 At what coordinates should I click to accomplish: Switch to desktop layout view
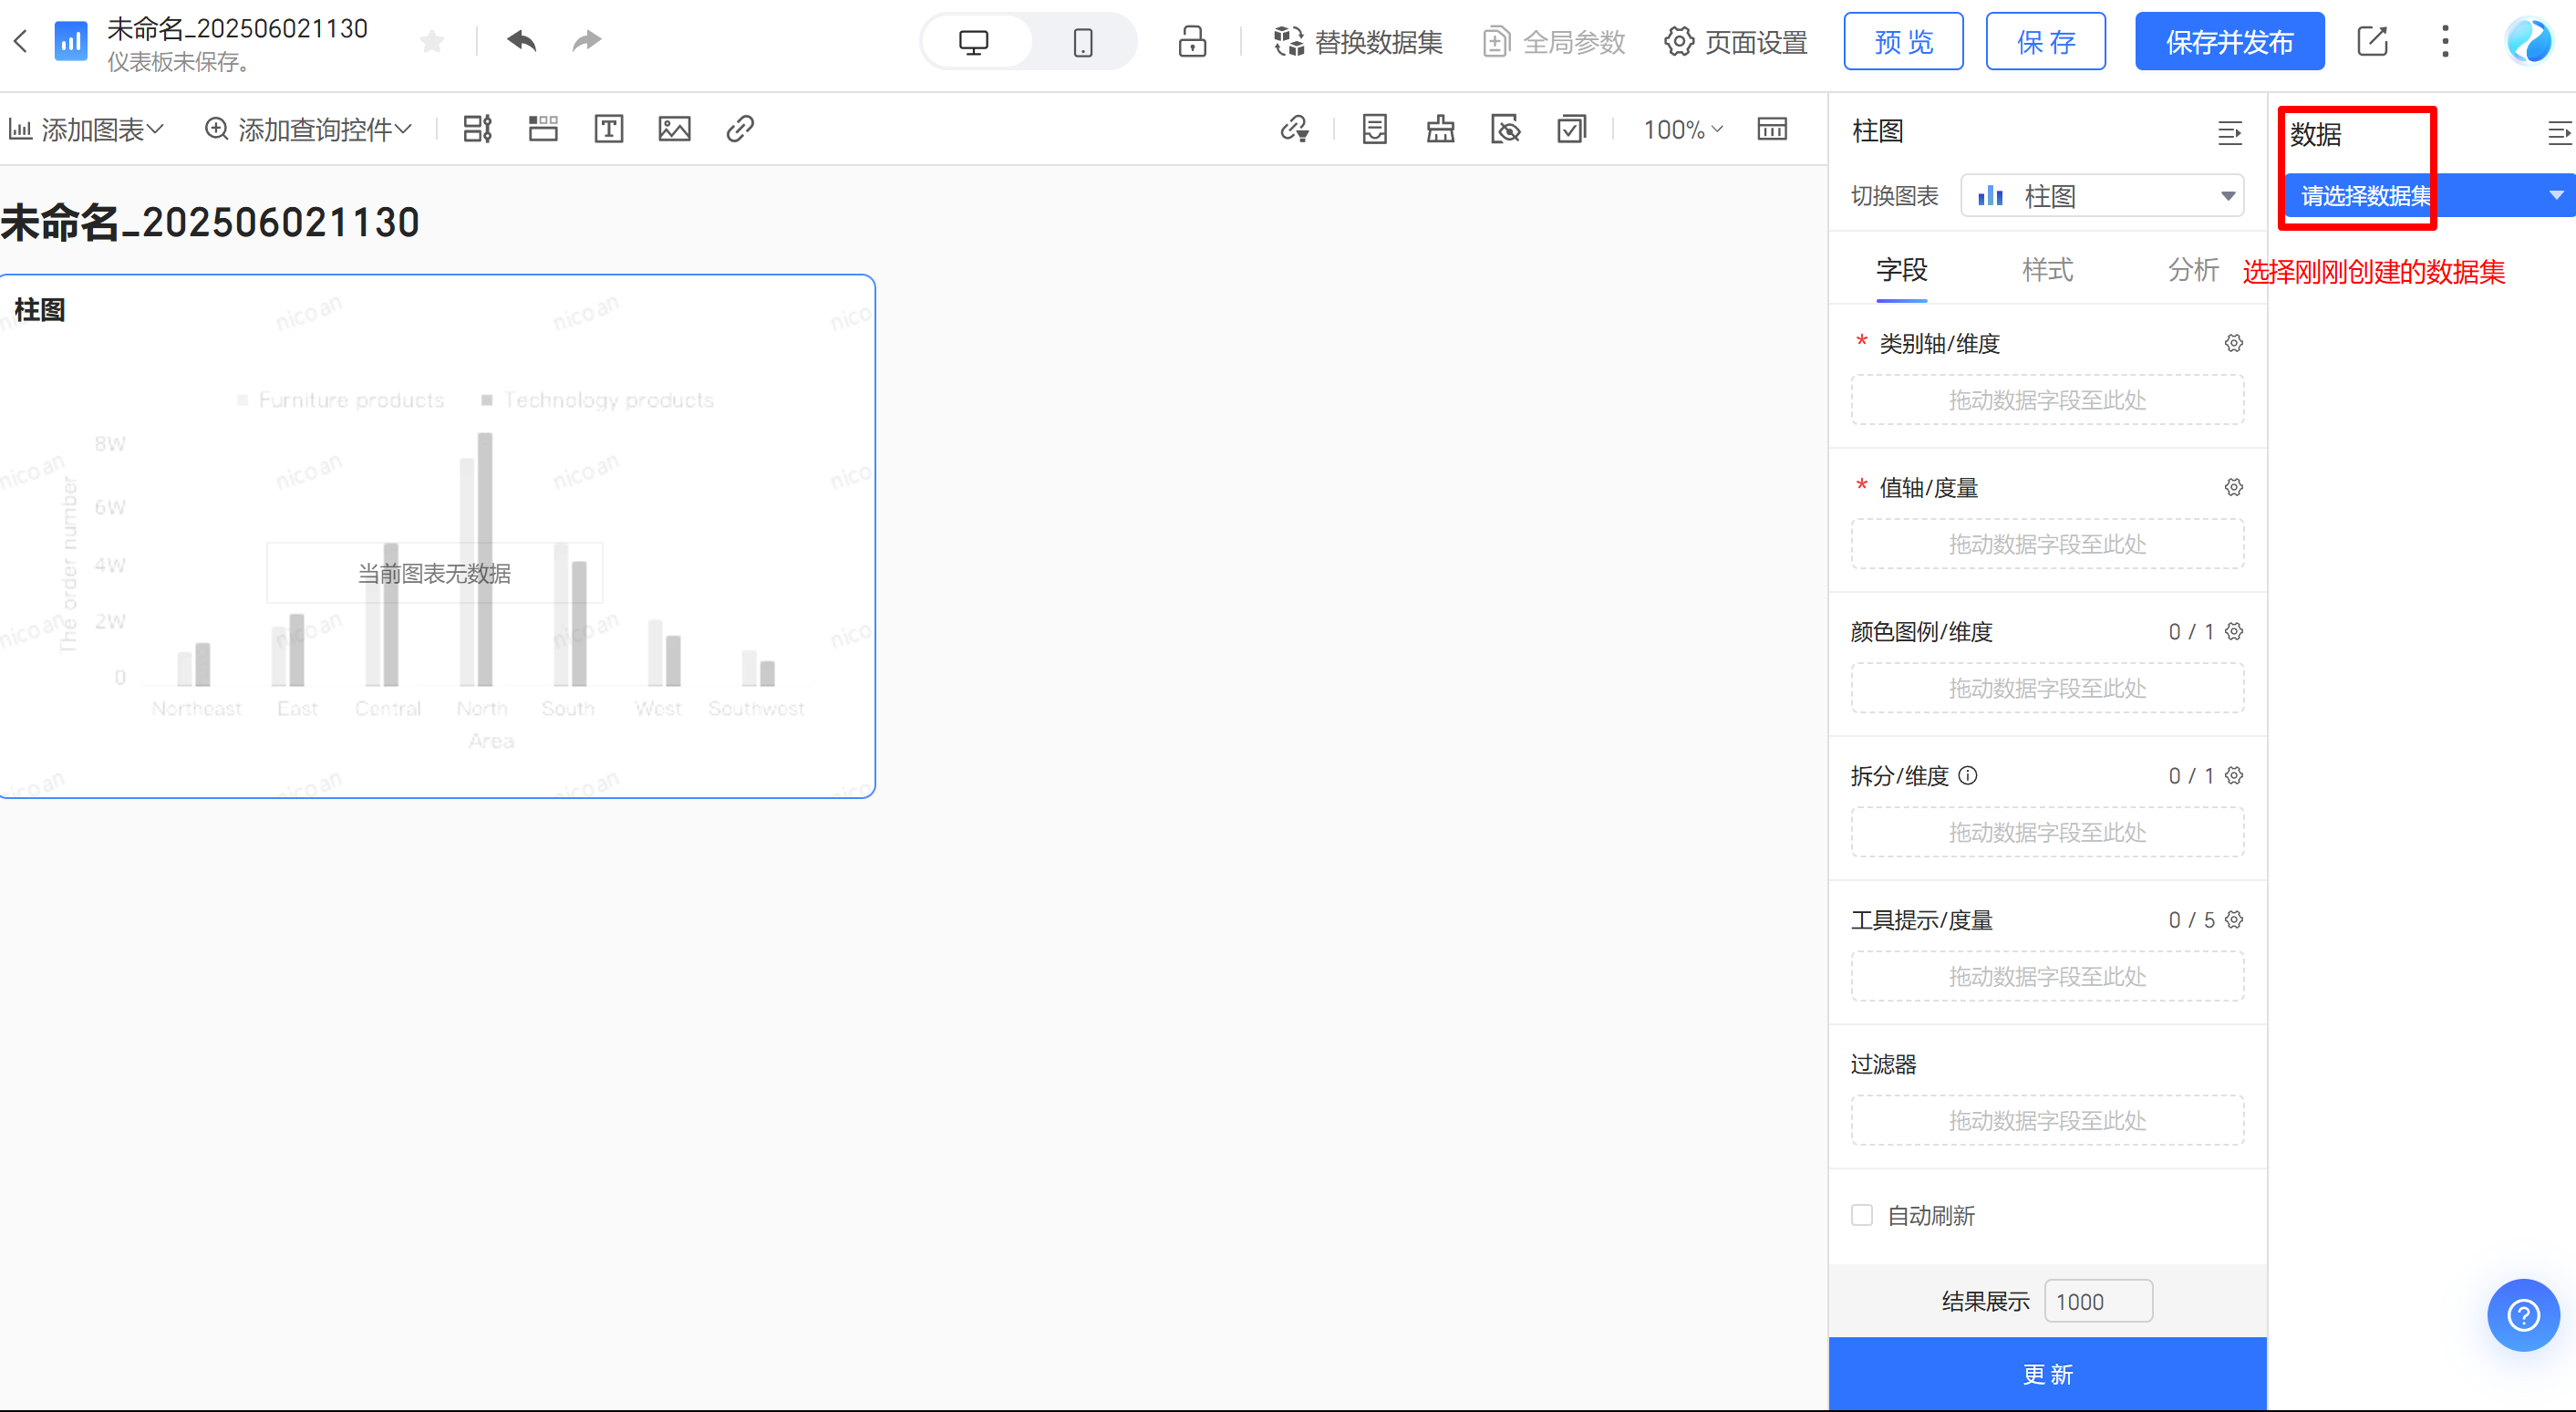pyautogui.click(x=974, y=42)
